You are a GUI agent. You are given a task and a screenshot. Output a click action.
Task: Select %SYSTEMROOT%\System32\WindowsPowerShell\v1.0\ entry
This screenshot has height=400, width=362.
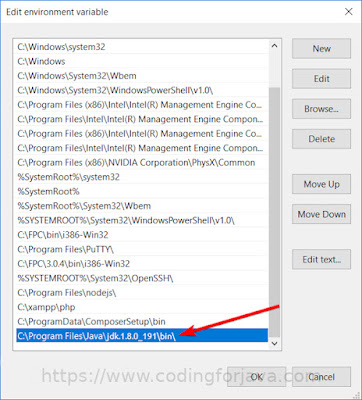[142, 220]
